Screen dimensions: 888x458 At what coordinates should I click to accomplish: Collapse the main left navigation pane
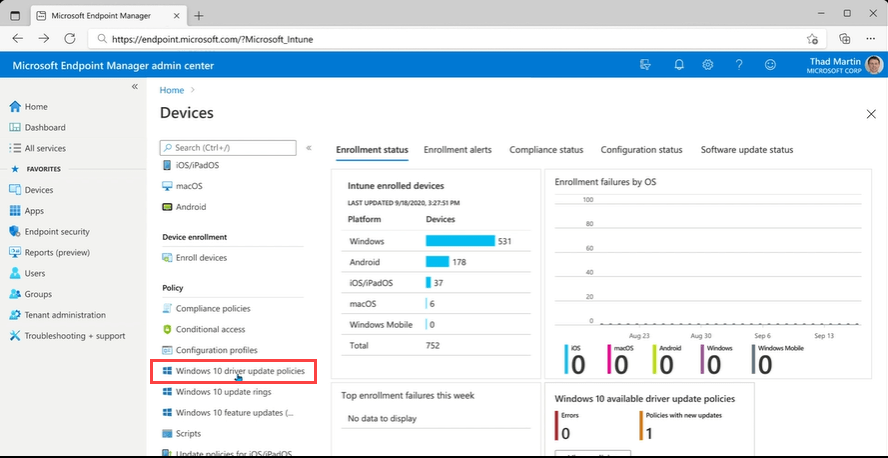coord(135,87)
